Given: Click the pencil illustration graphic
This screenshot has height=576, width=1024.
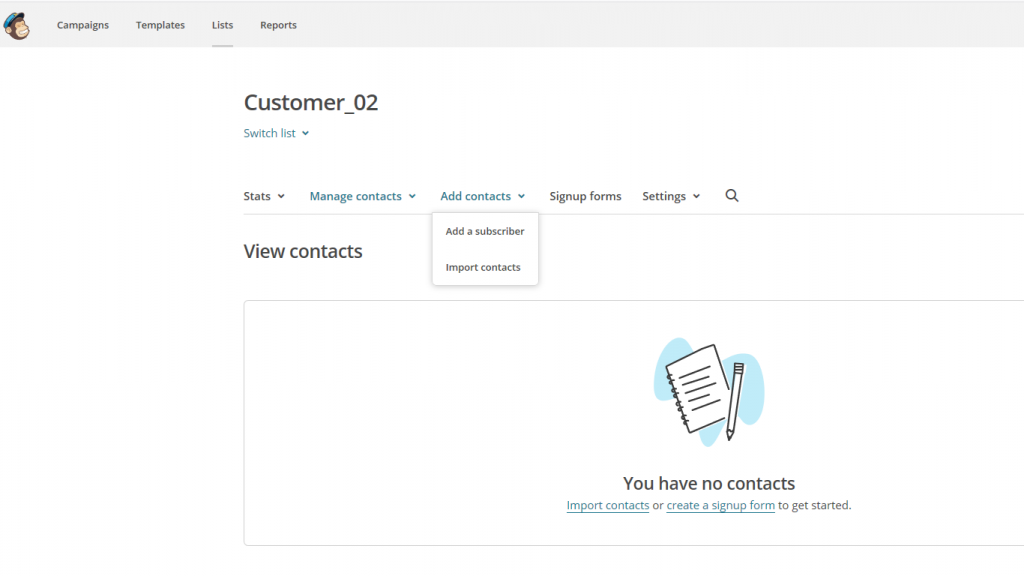Looking at the screenshot, I should (735, 401).
